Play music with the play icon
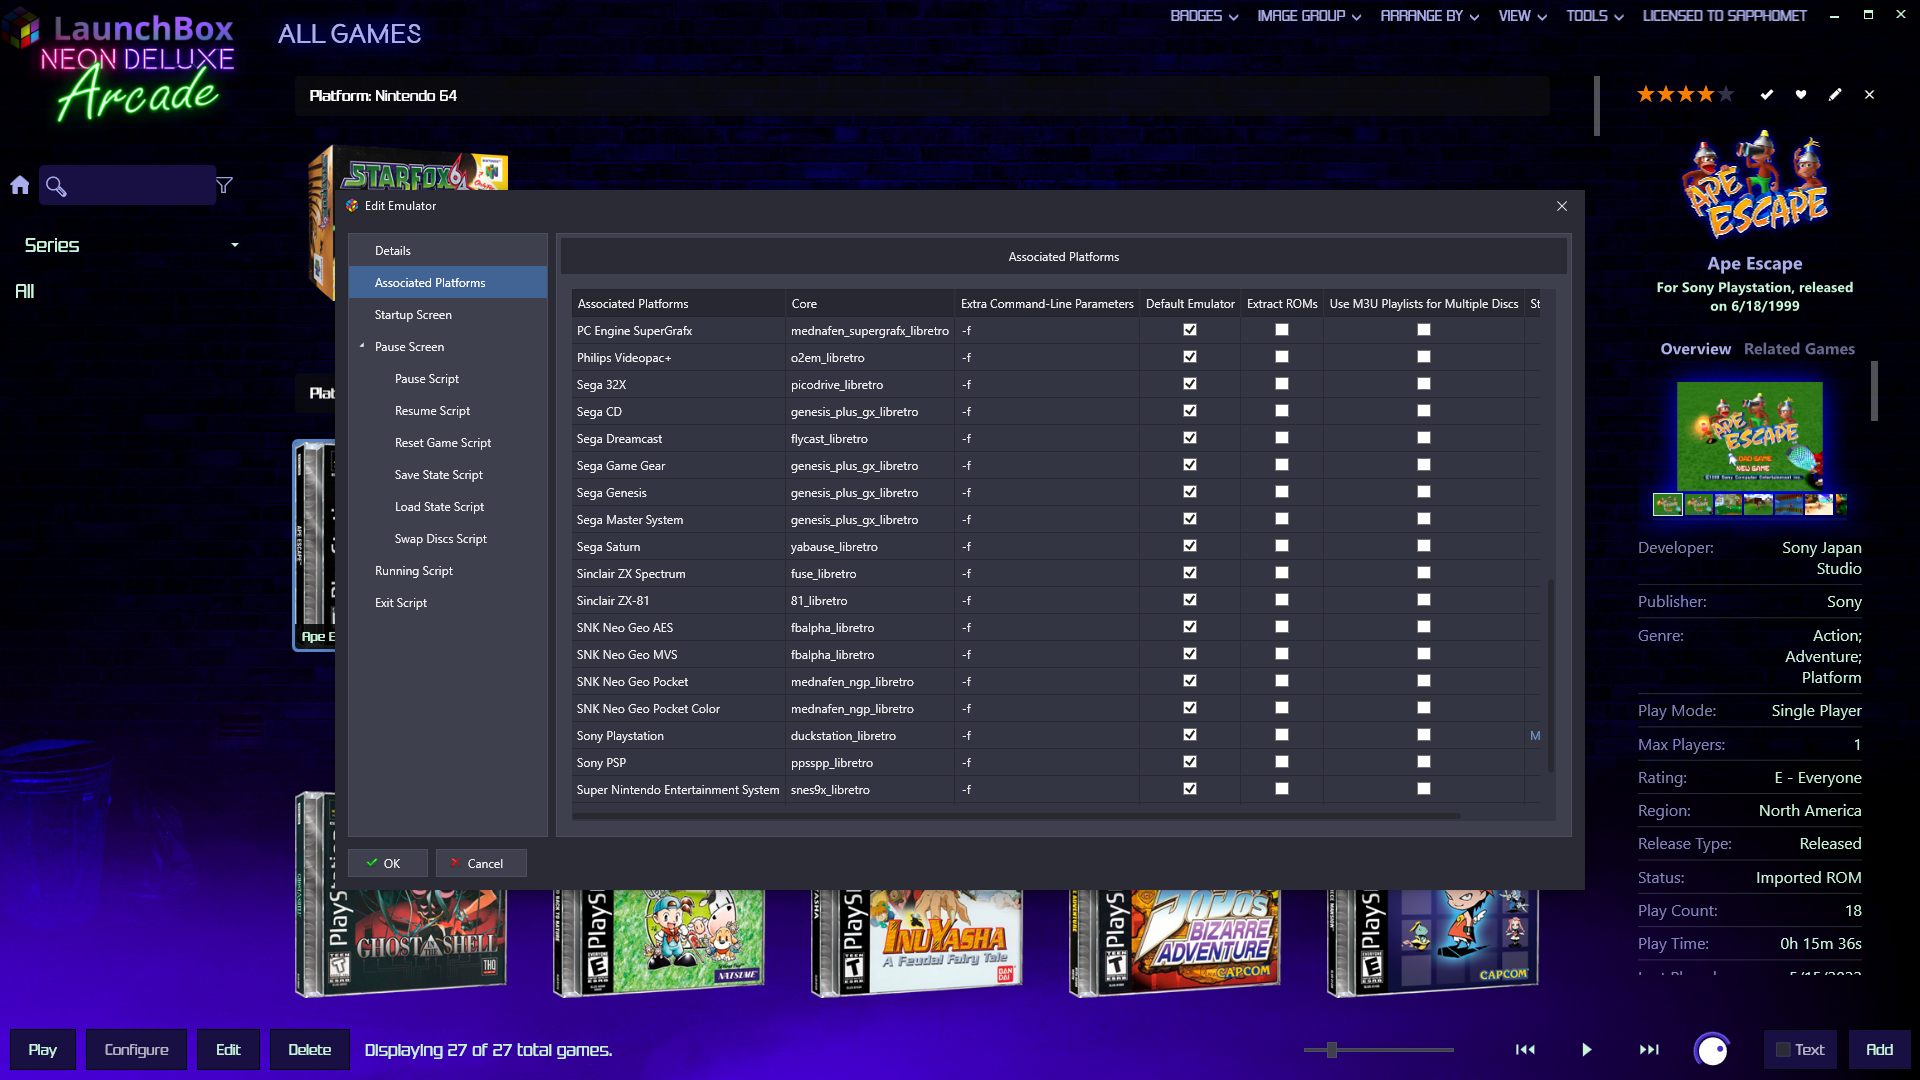 point(1587,1049)
